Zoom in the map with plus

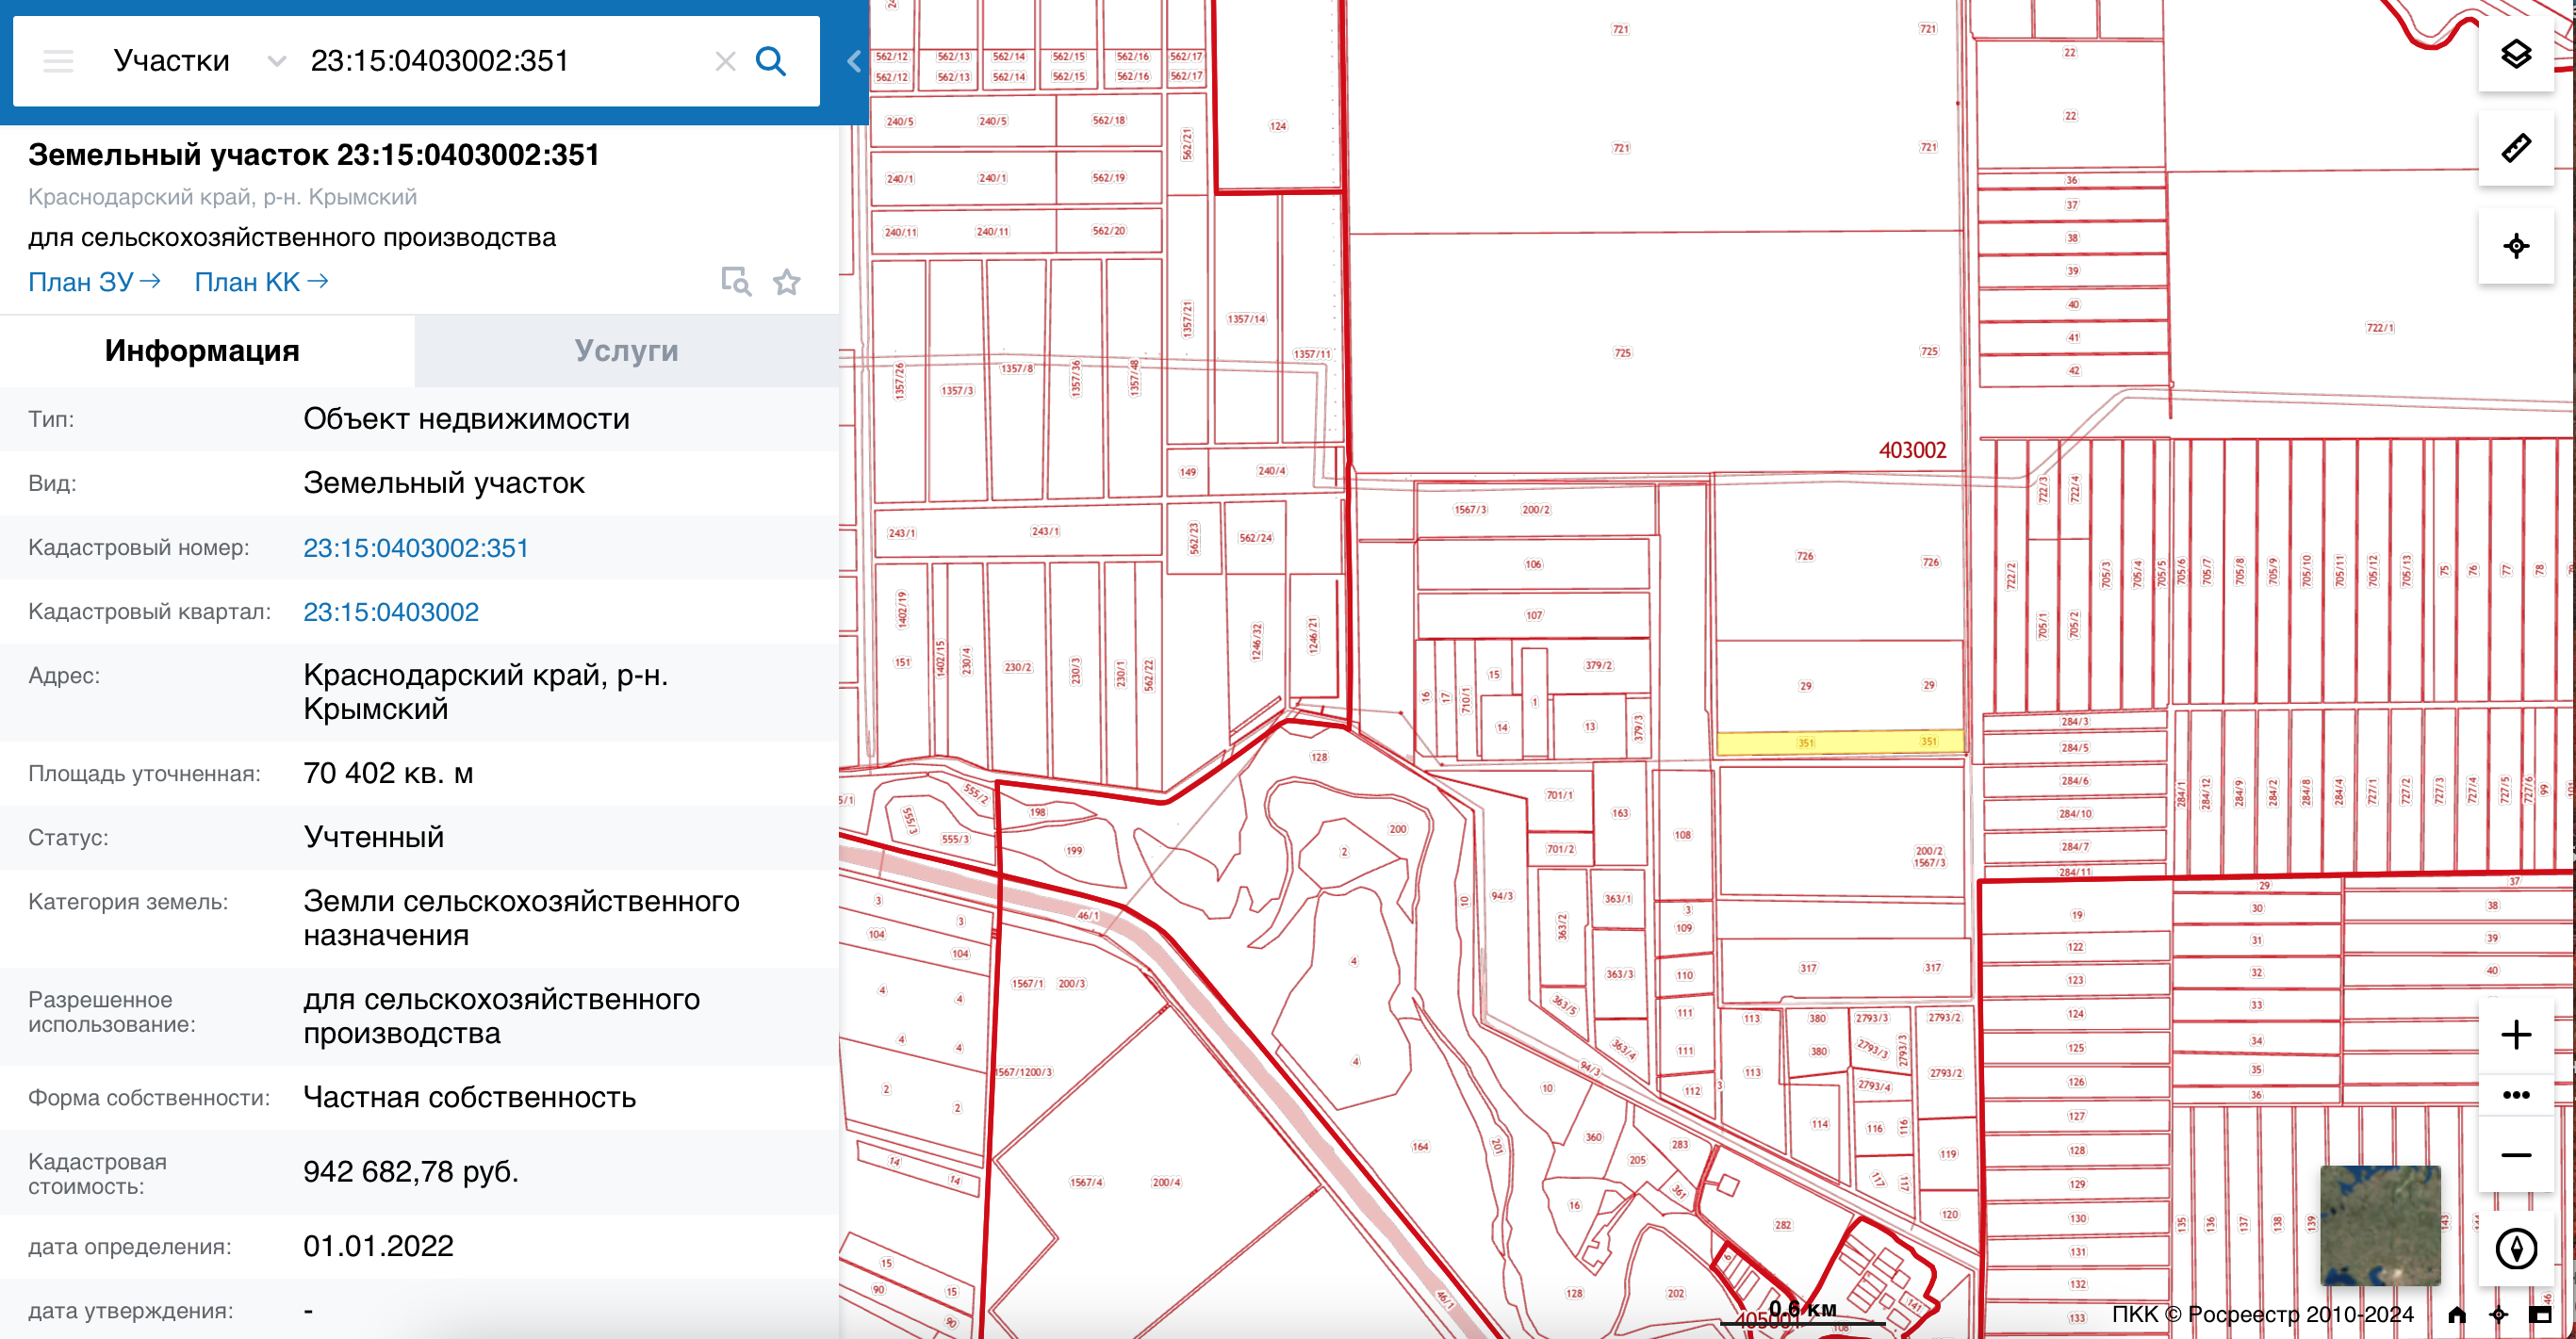pos(2515,1034)
